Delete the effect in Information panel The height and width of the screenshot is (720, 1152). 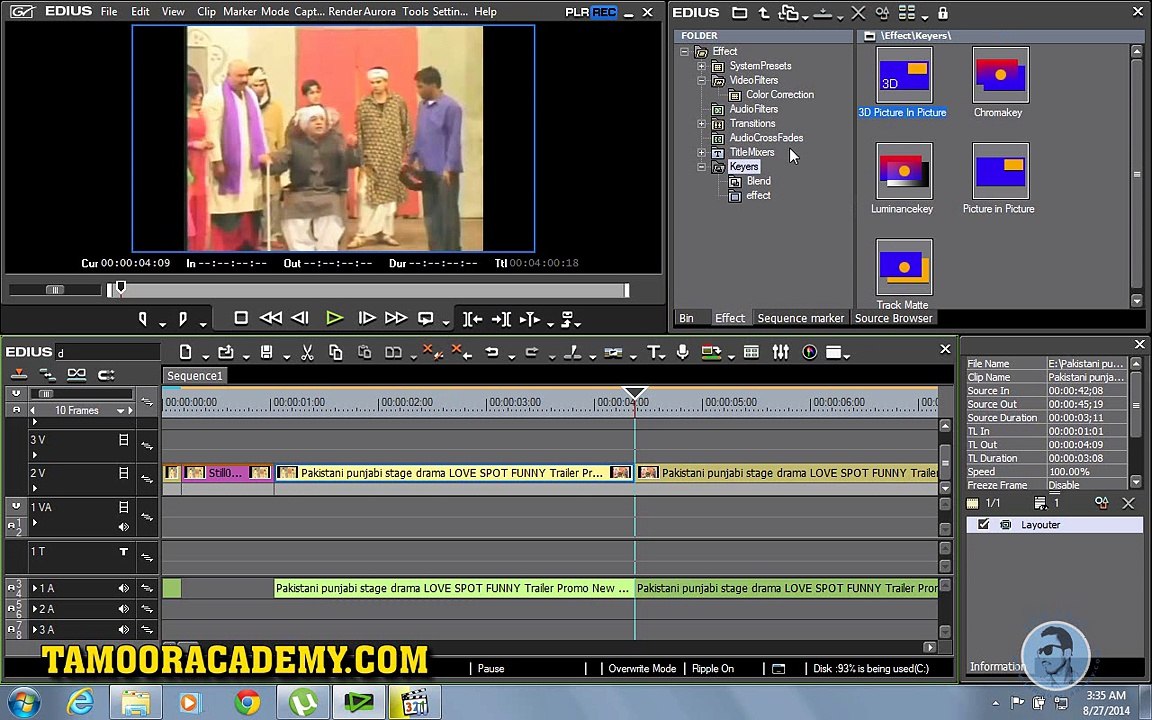[1128, 503]
